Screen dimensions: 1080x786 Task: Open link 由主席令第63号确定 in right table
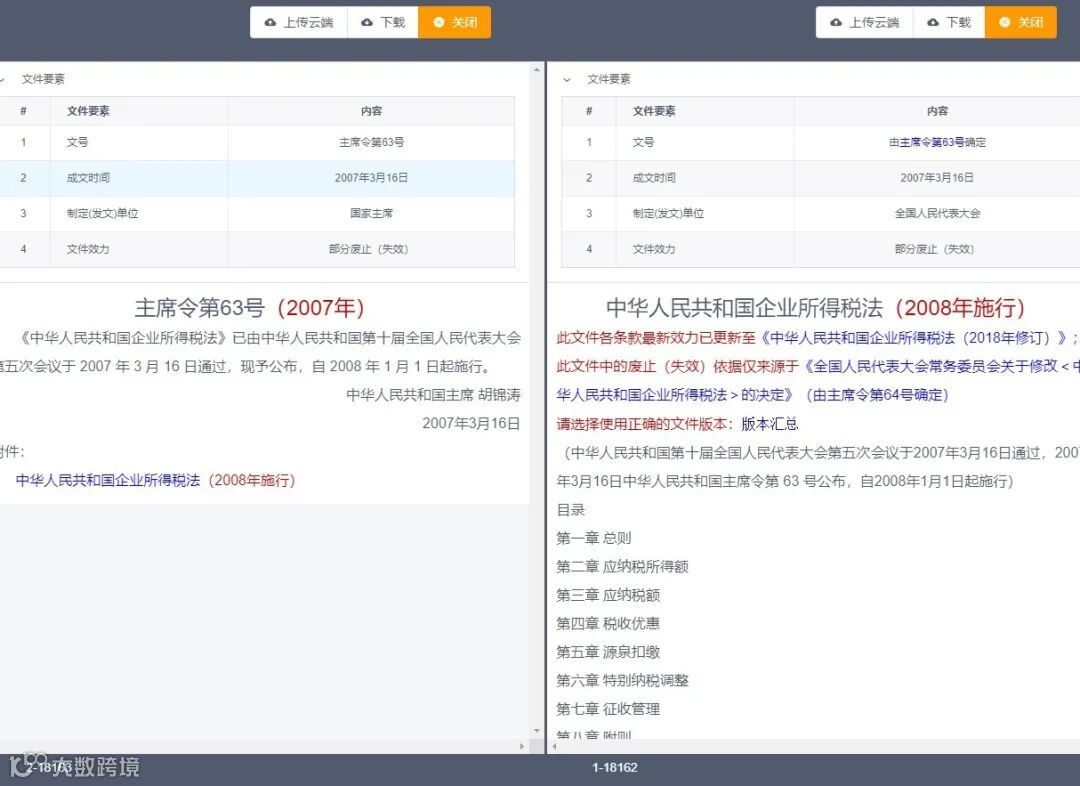937,142
